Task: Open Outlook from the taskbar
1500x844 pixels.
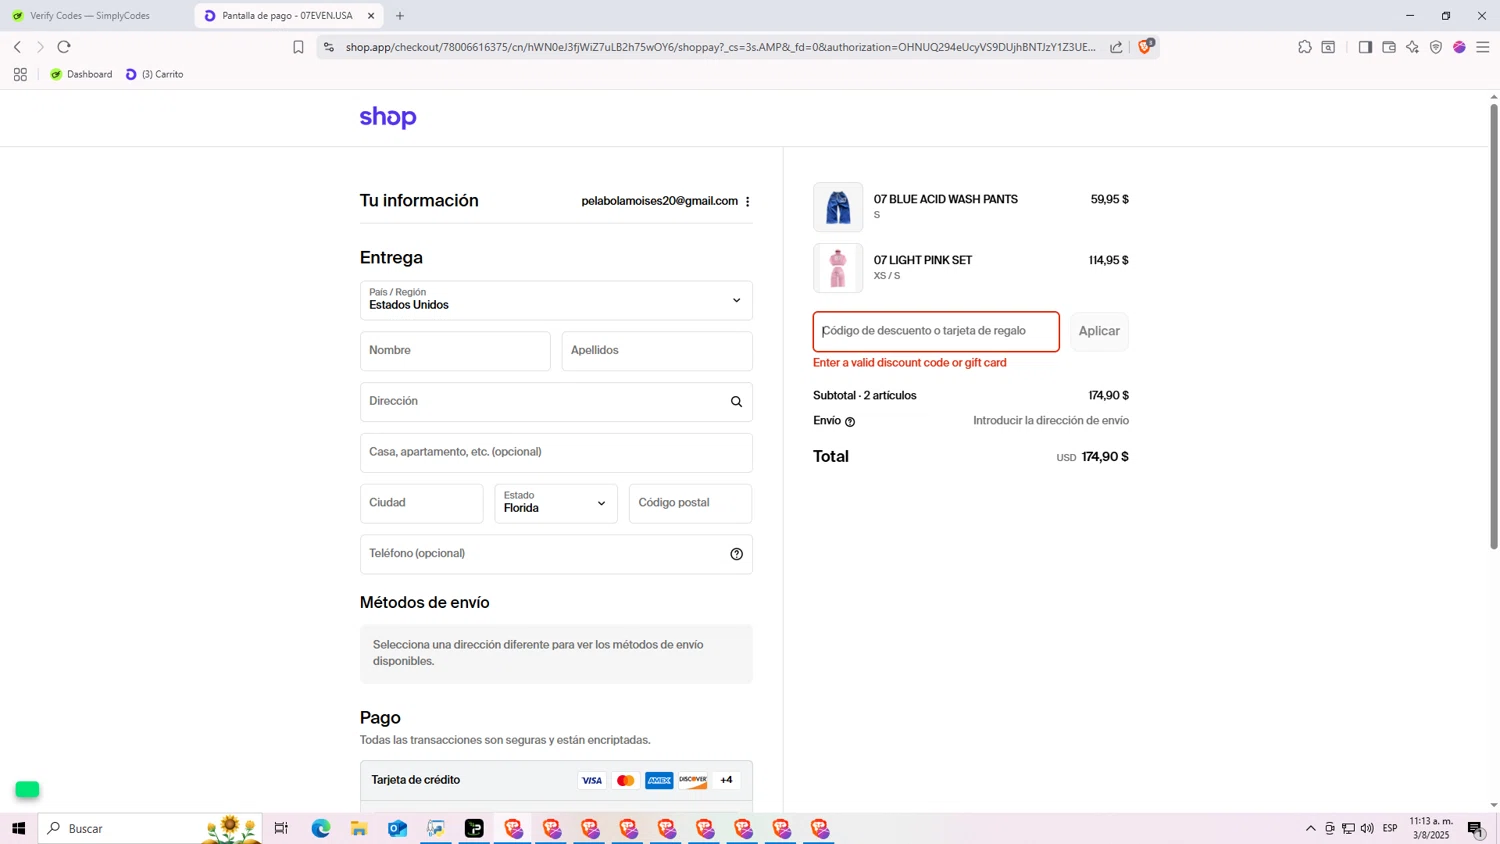Action: pos(397,828)
